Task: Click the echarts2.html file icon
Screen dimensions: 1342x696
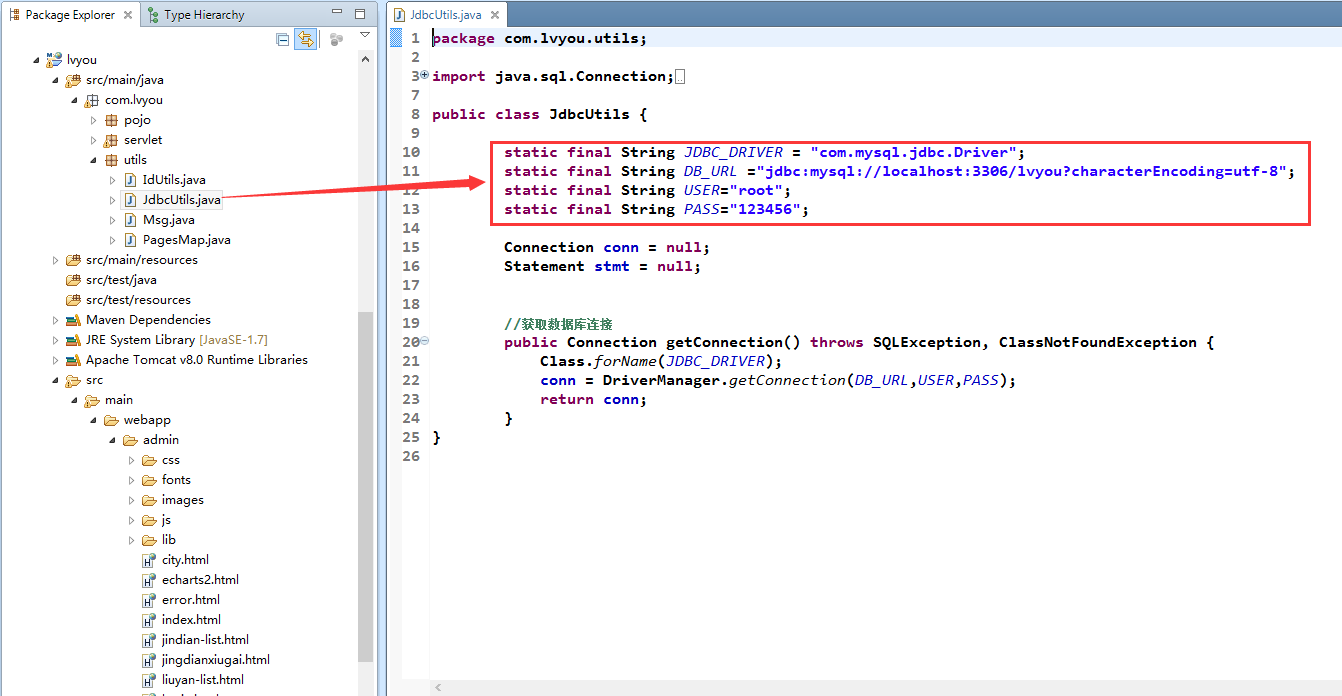Action: [149, 580]
